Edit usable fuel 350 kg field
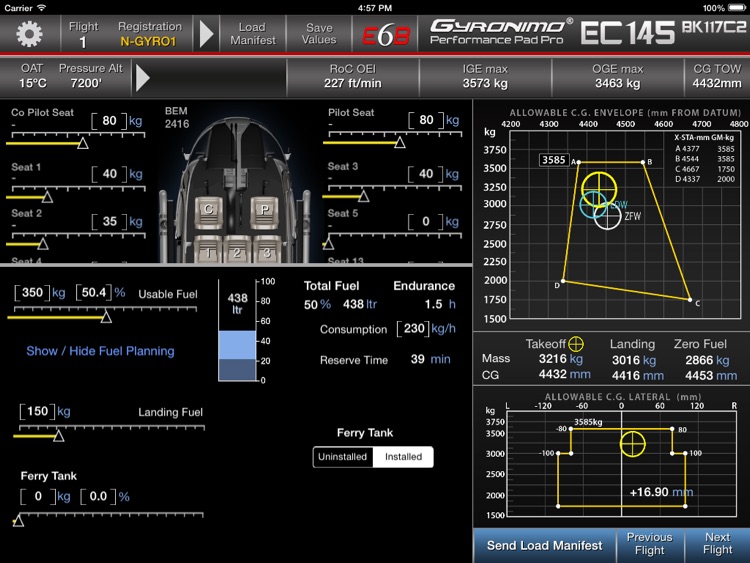Viewport: 750px width, 563px height. (x=32, y=293)
